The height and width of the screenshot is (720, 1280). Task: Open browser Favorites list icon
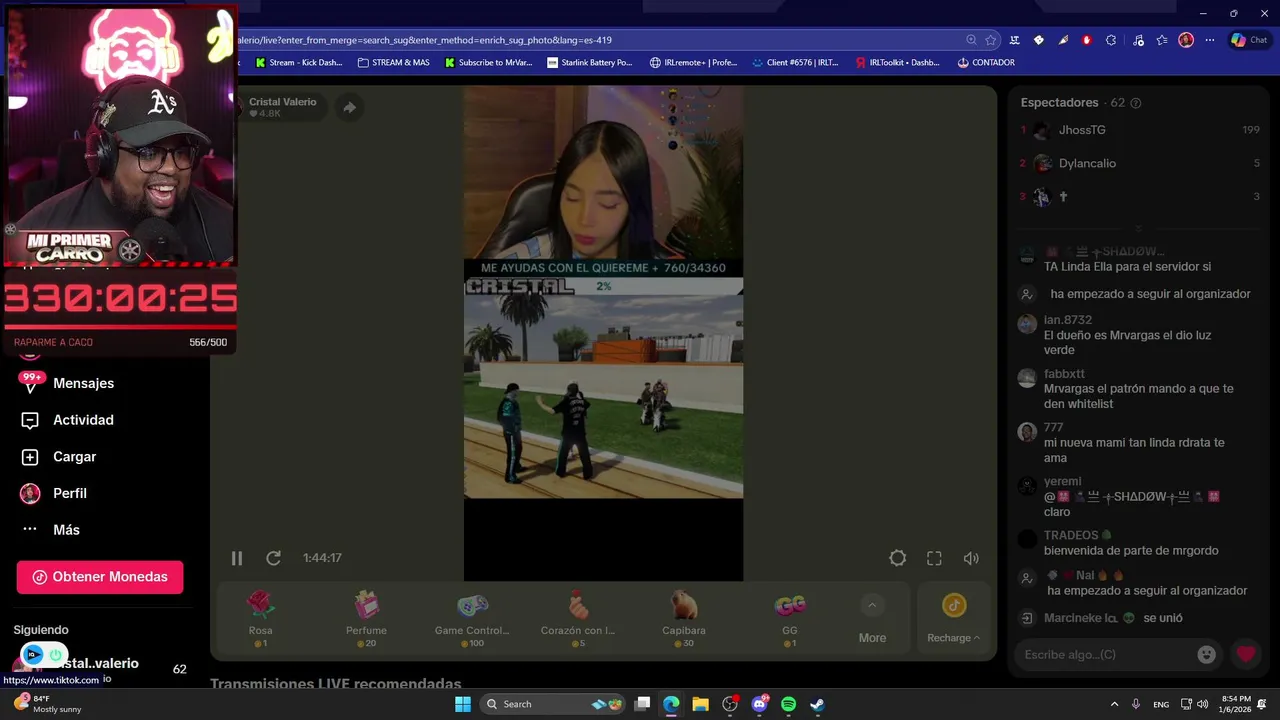pyautogui.click(x=1161, y=40)
